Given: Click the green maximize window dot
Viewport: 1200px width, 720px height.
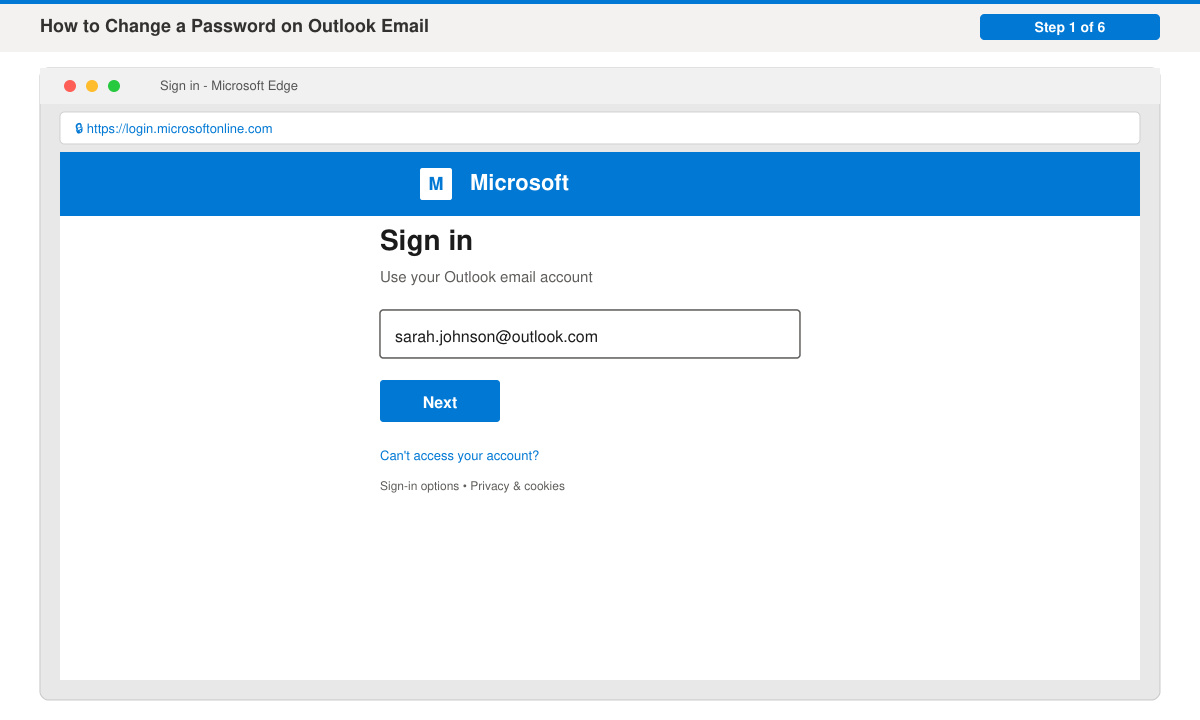Looking at the screenshot, I should point(114,86).
